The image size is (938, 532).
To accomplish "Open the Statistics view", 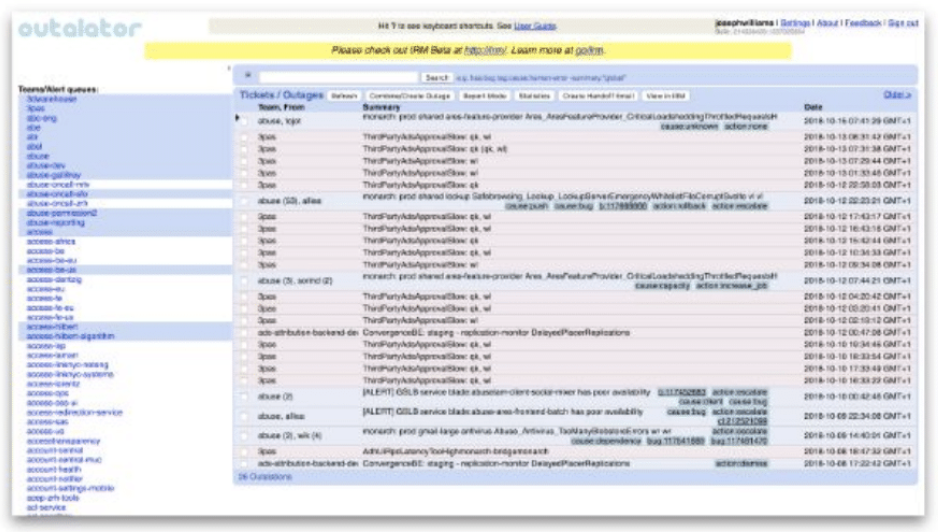I will [536, 96].
